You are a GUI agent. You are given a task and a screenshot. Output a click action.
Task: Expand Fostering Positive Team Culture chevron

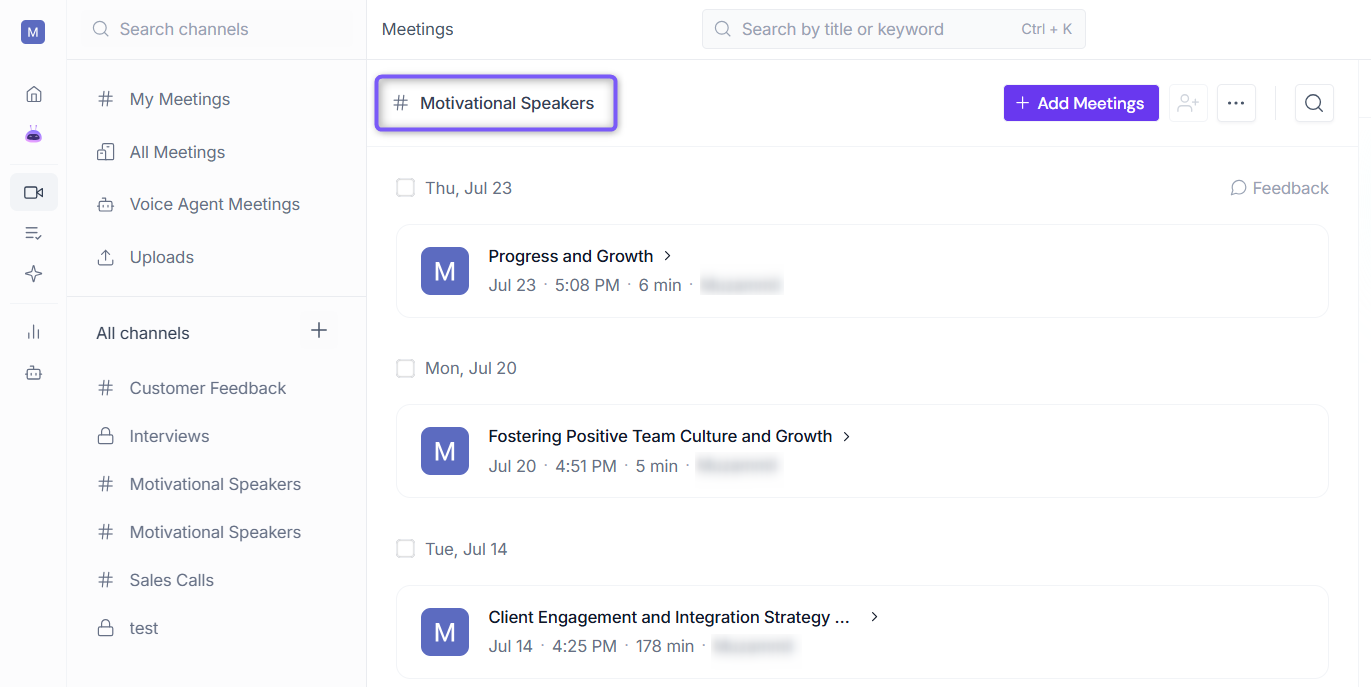click(x=847, y=437)
